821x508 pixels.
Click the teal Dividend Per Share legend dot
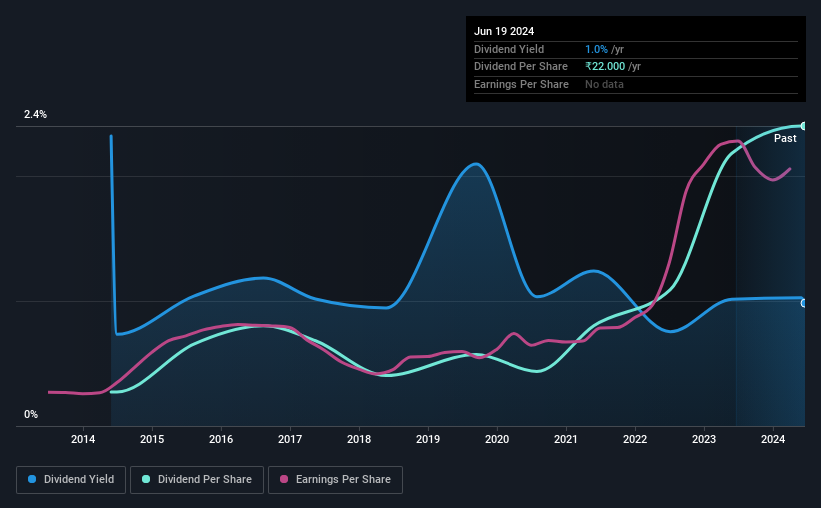coord(146,479)
